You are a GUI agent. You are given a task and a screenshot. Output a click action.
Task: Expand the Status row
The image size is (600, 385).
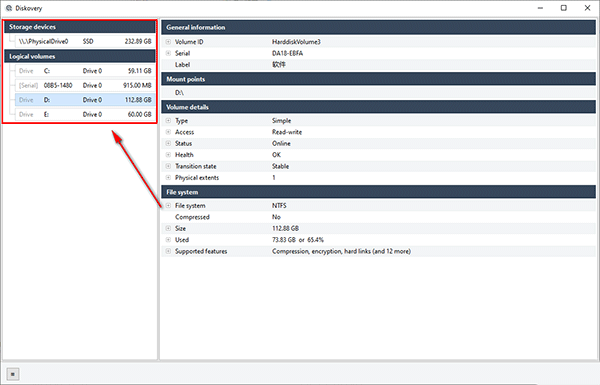(168, 144)
